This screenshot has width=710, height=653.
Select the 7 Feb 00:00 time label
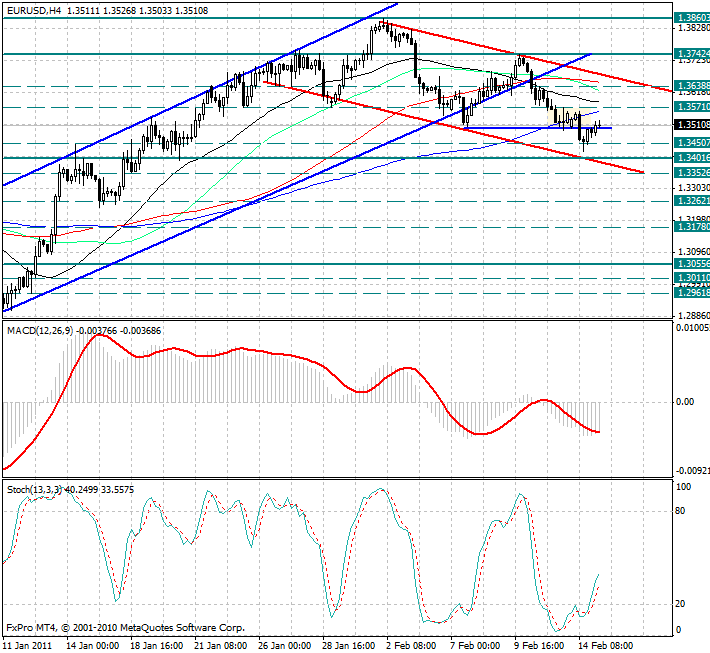pos(475,645)
